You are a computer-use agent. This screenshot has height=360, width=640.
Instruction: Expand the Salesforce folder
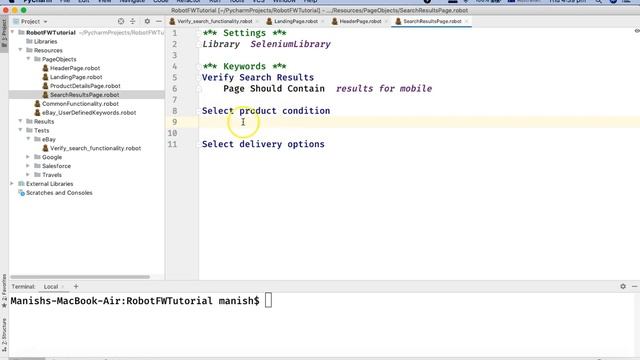[28, 166]
